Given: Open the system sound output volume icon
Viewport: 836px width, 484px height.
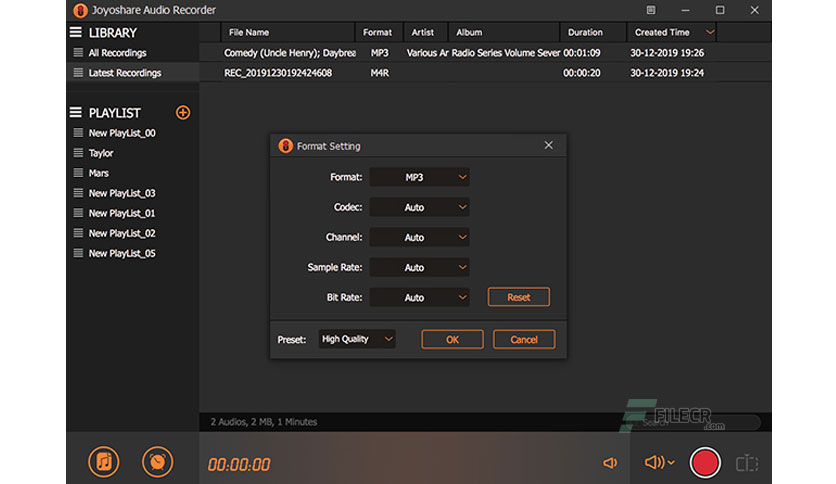Looking at the screenshot, I should 654,462.
